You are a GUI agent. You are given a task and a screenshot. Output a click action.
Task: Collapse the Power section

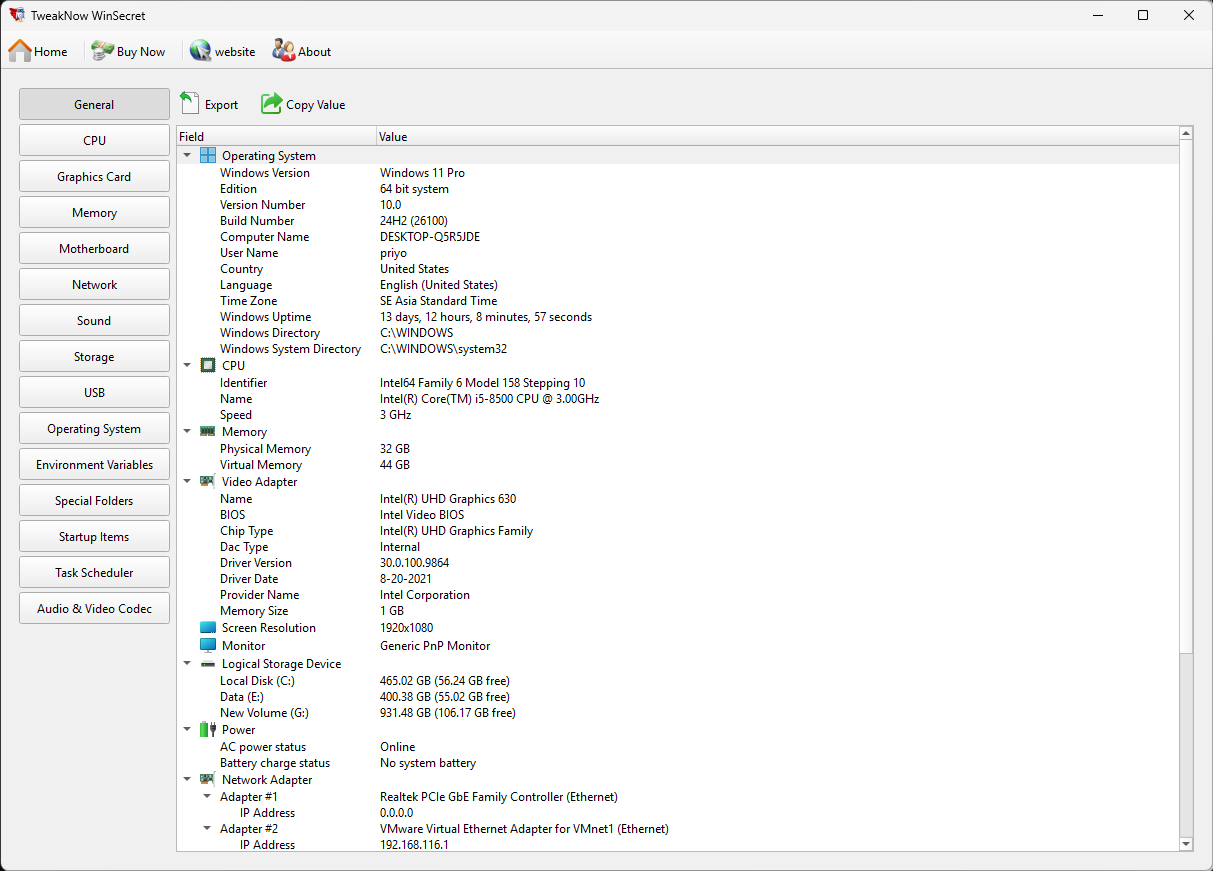point(187,729)
